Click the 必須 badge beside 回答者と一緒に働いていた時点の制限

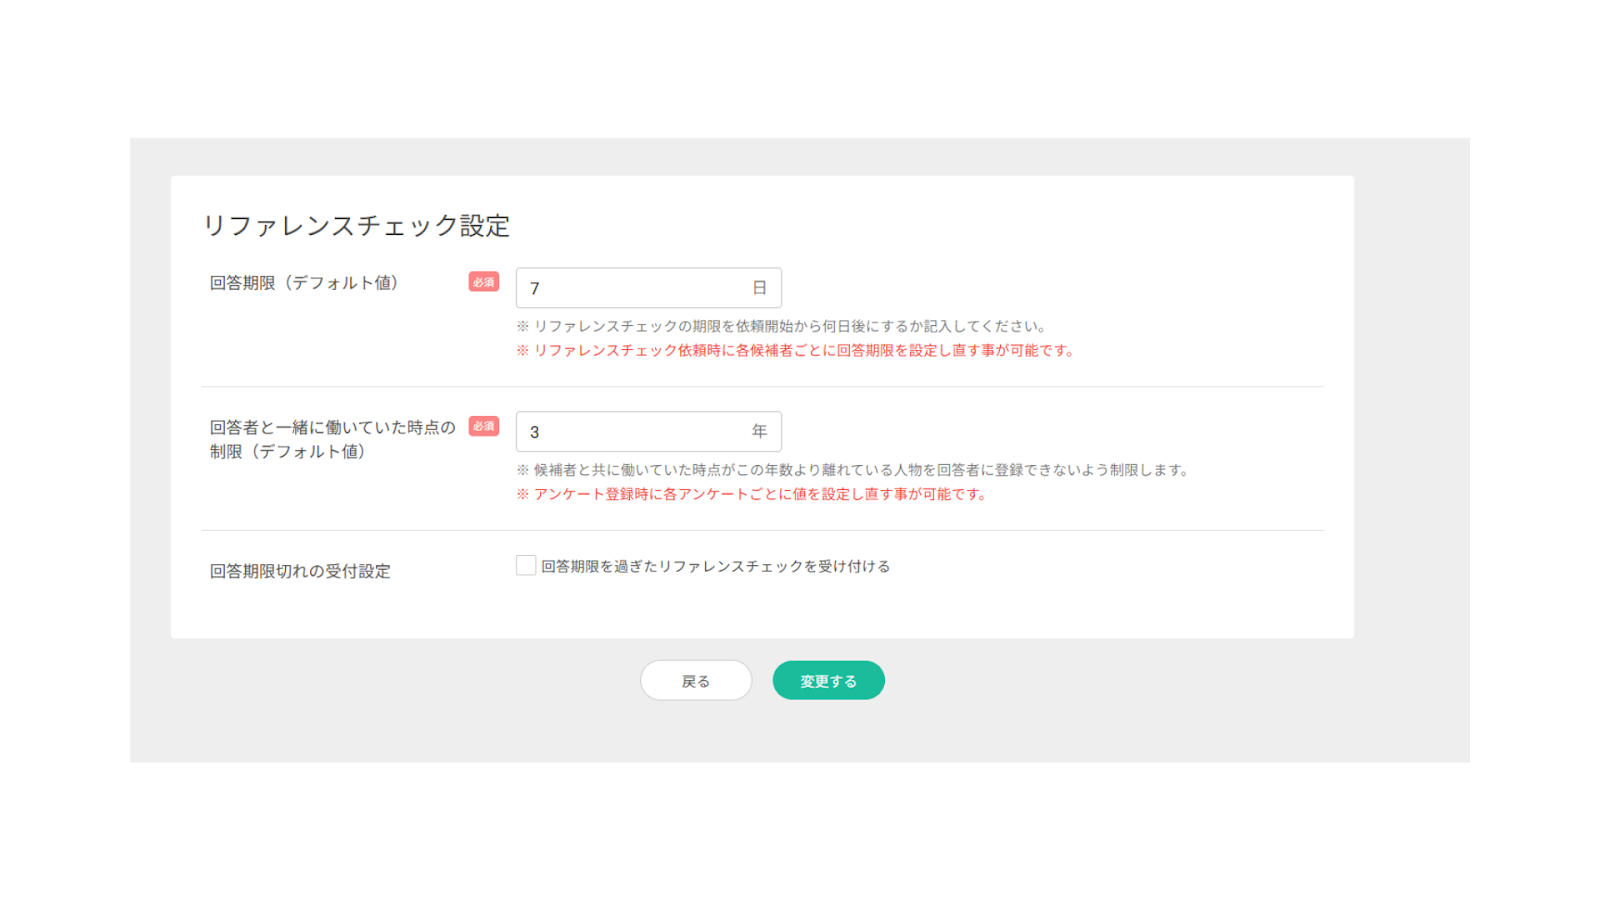[484, 426]
